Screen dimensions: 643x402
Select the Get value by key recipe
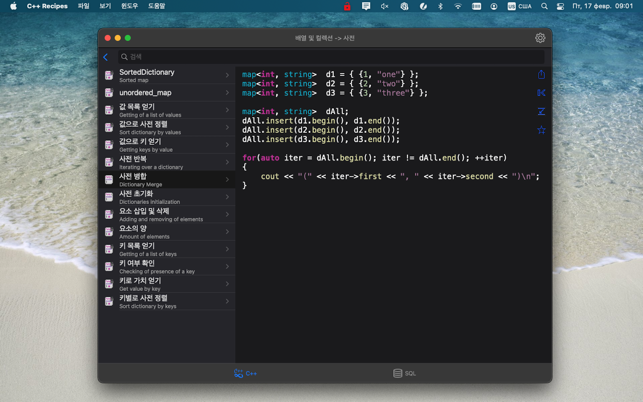point(167,284)
